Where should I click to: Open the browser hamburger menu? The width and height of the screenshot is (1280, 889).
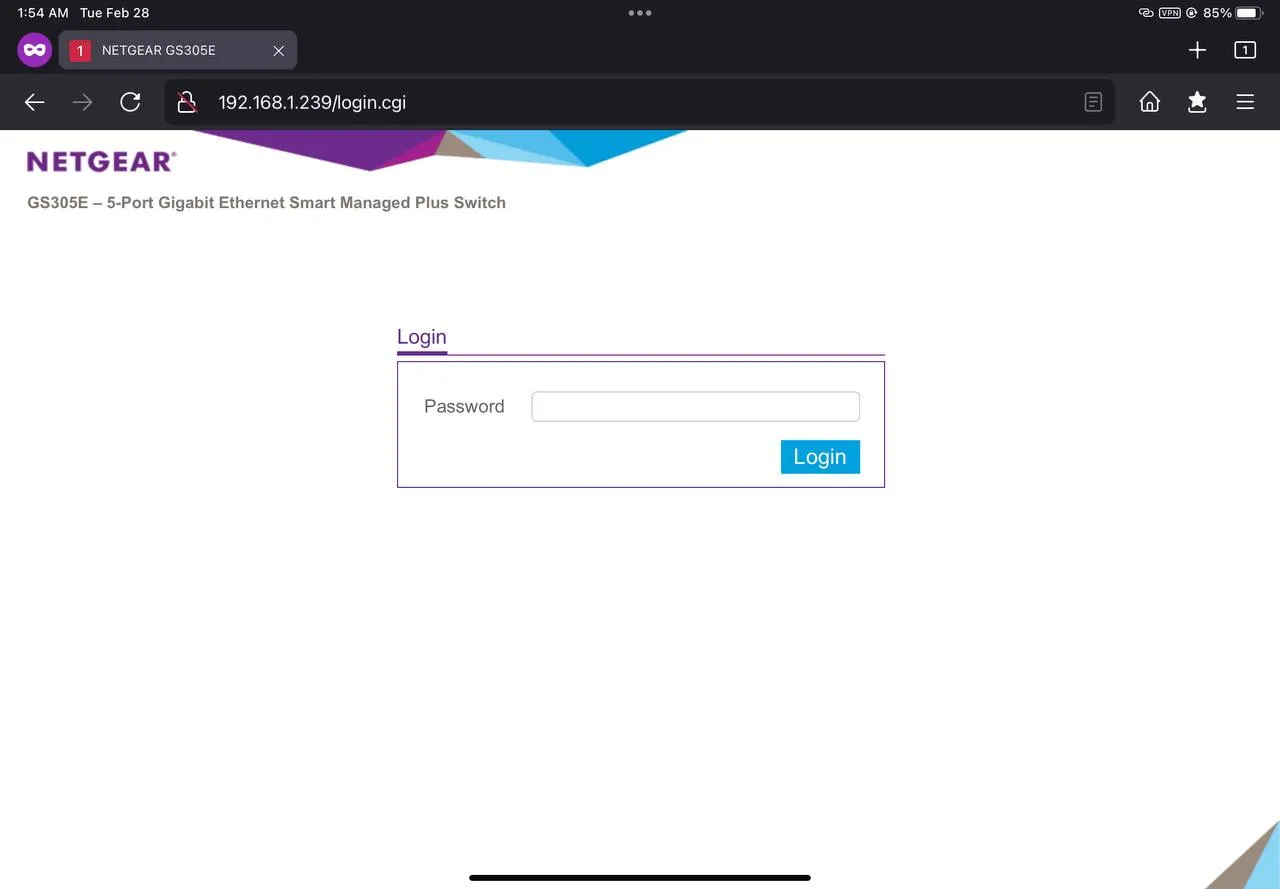pos(1245,102)
